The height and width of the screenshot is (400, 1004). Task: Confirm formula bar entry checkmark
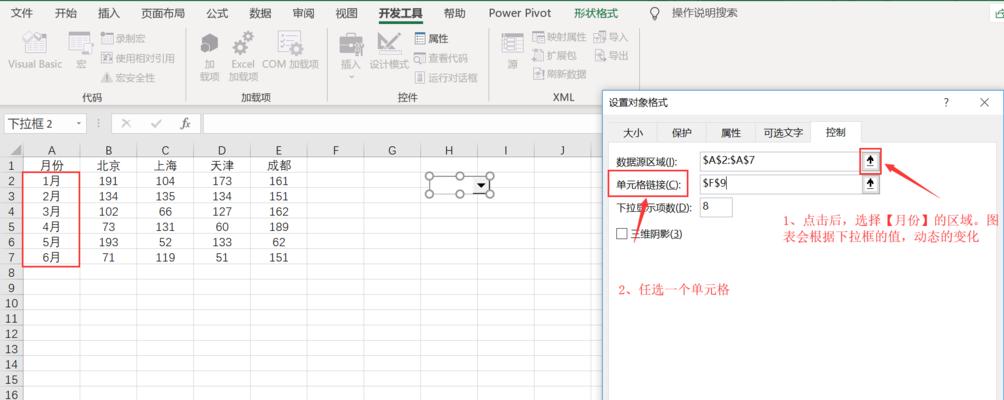[156, 124]
